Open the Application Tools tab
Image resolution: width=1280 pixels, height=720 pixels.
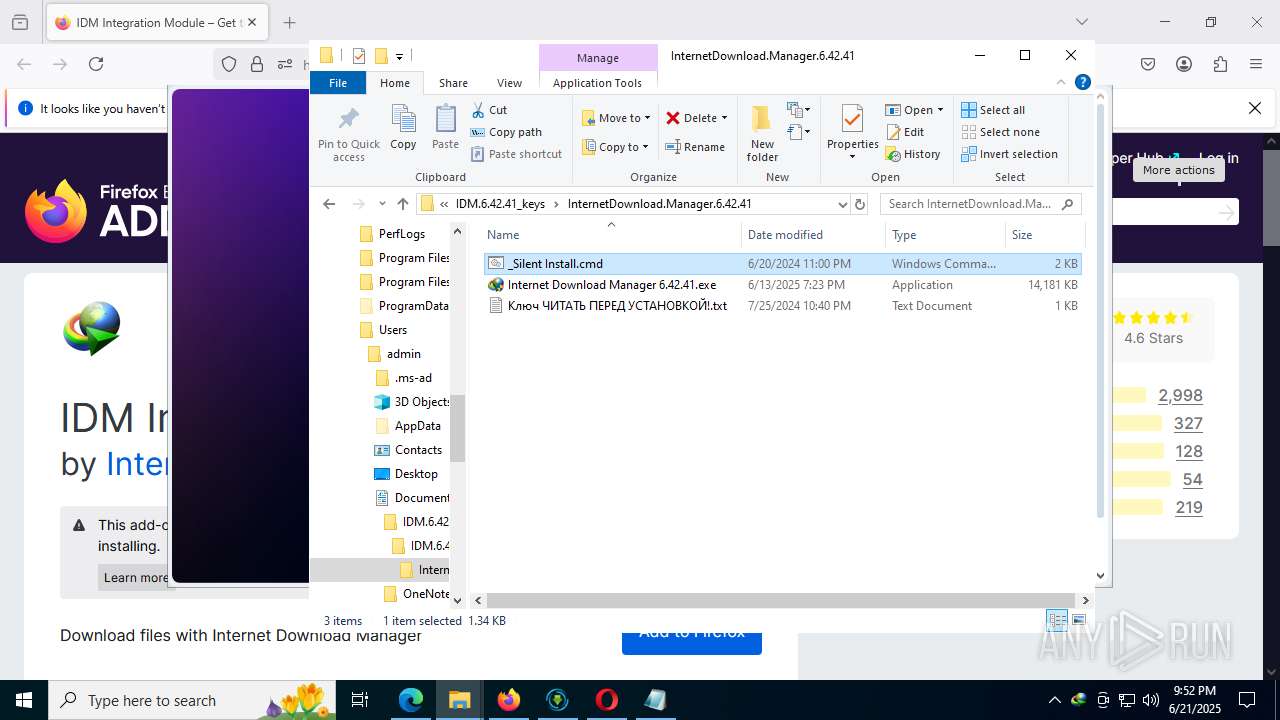coord(597,83)
